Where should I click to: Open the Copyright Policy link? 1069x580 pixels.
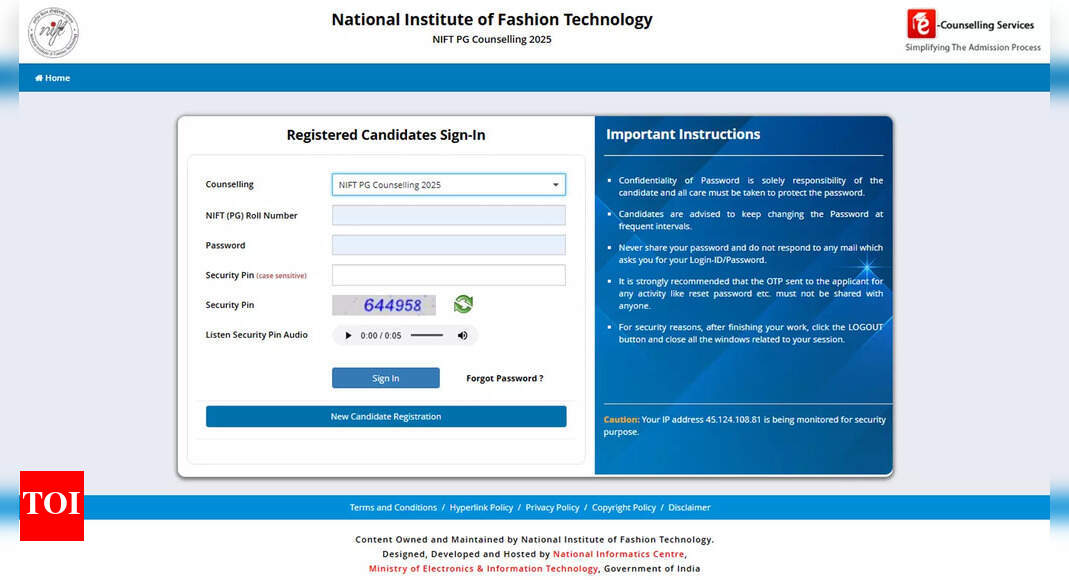(624, 507)
